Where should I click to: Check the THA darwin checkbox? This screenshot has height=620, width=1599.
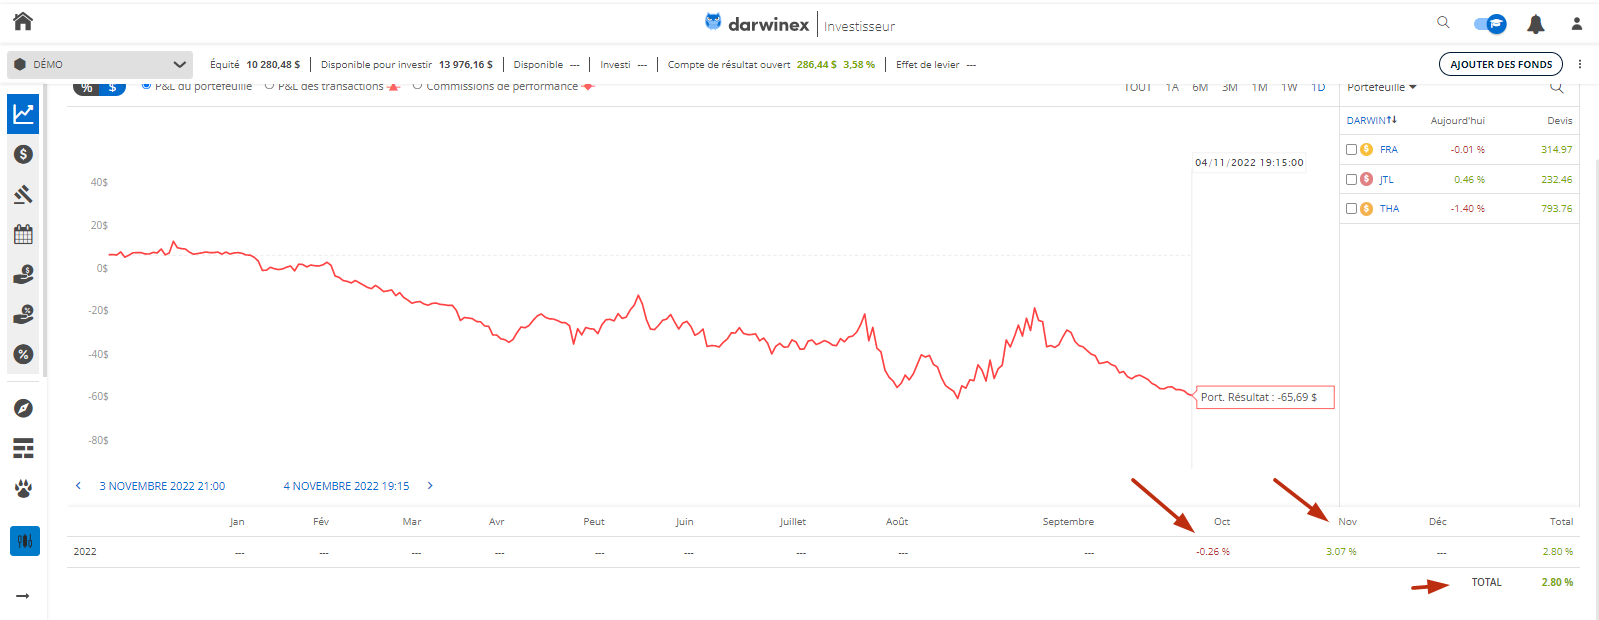coord(1351,209)
